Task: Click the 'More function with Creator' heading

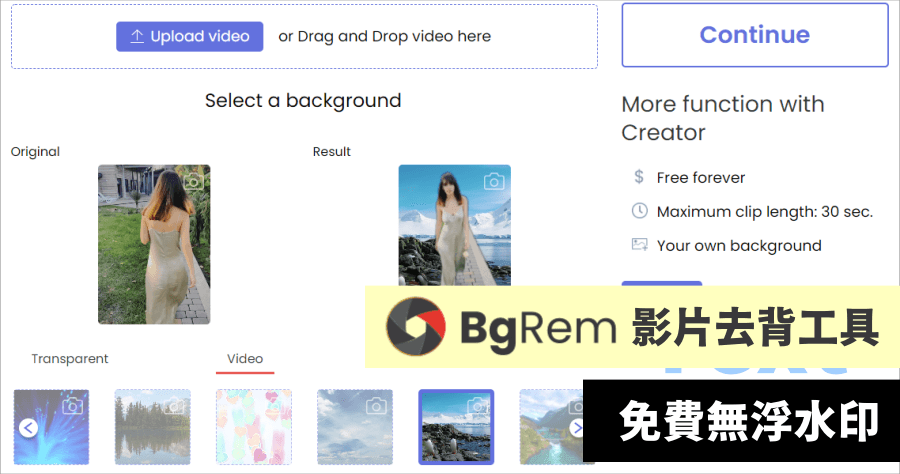Action: 723,118
